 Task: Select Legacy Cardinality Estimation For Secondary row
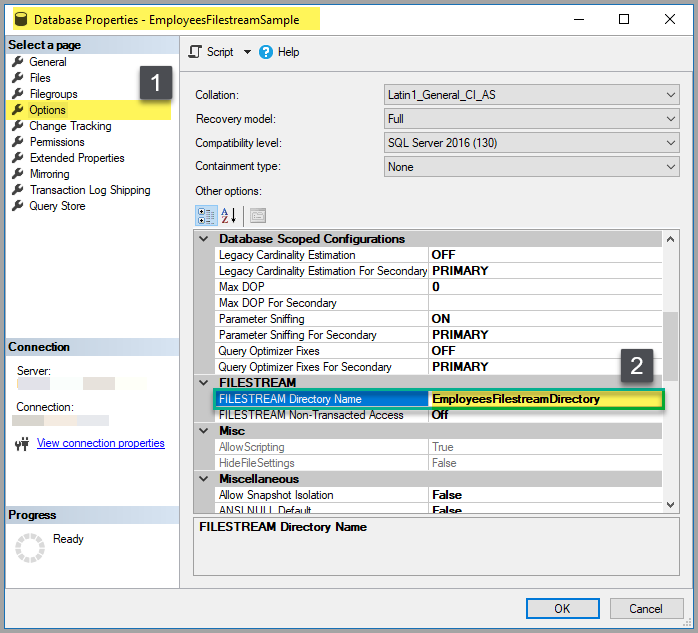pos(438,271)
